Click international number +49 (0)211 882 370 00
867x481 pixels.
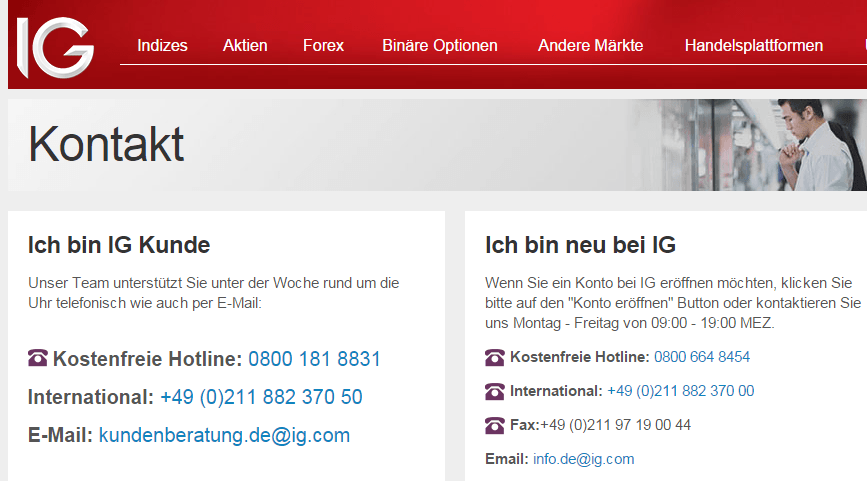pos(680,391)
